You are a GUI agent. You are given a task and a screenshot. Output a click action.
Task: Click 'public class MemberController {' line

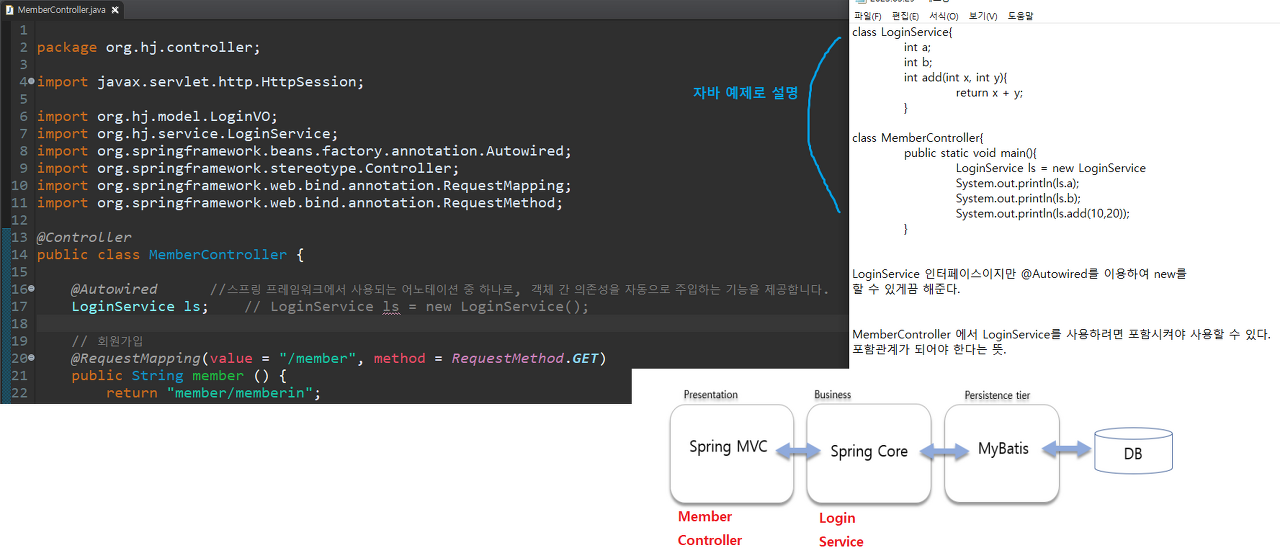pyautogui.click(x=170, y=254)
